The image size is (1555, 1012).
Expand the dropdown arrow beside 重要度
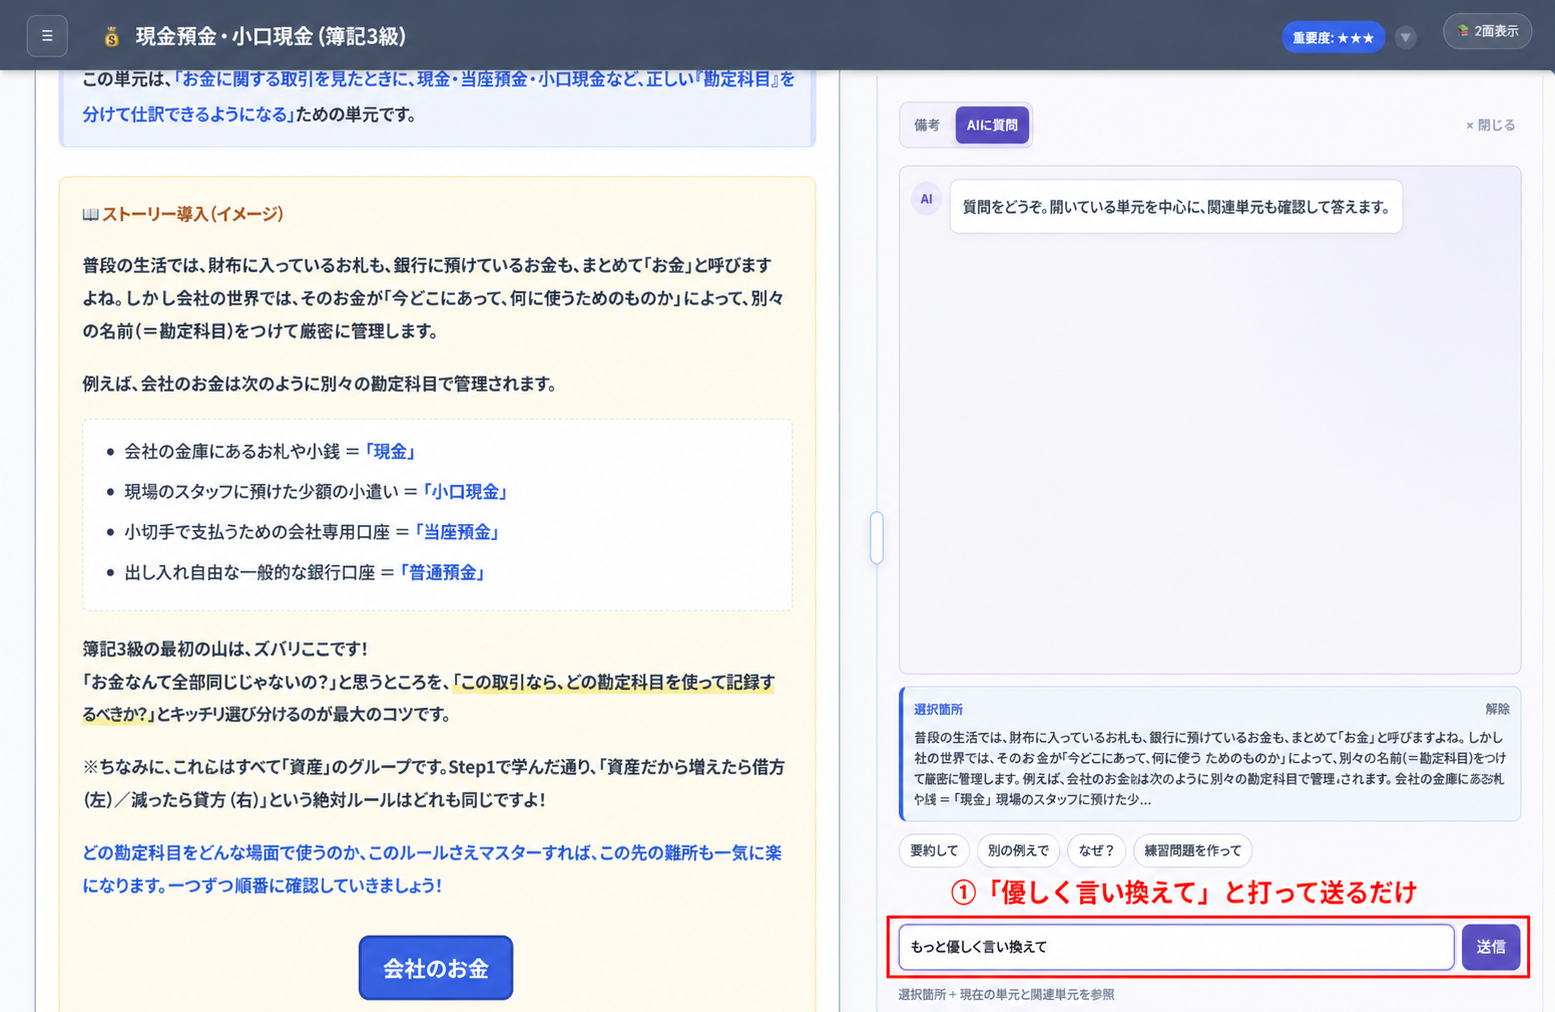(x=1406, y=38)
